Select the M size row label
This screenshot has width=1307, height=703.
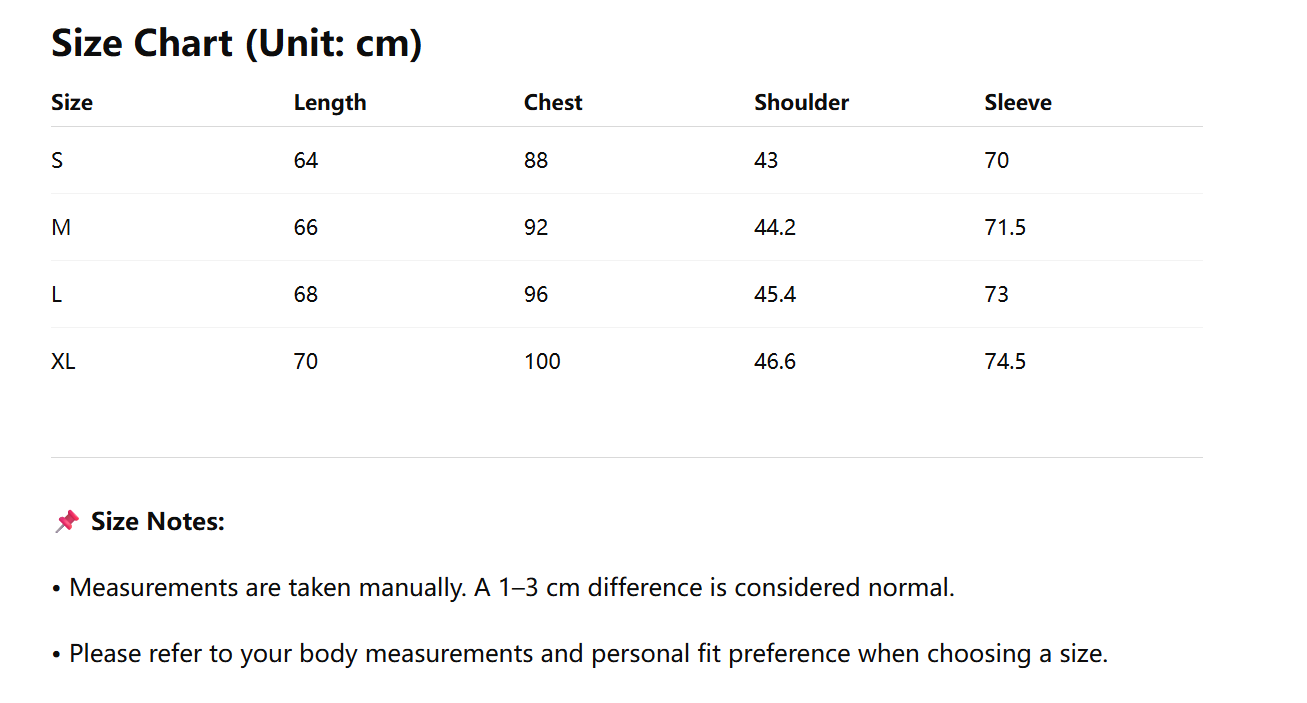pos(61,227)
